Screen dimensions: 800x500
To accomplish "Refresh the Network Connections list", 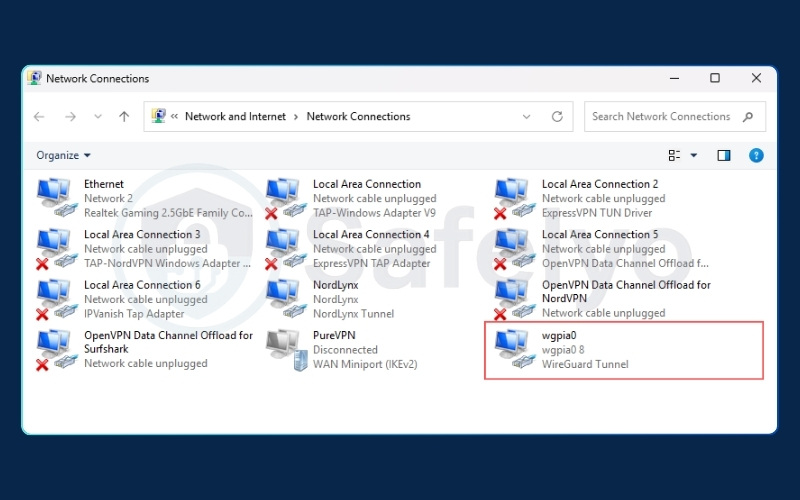I will point(557,116).
